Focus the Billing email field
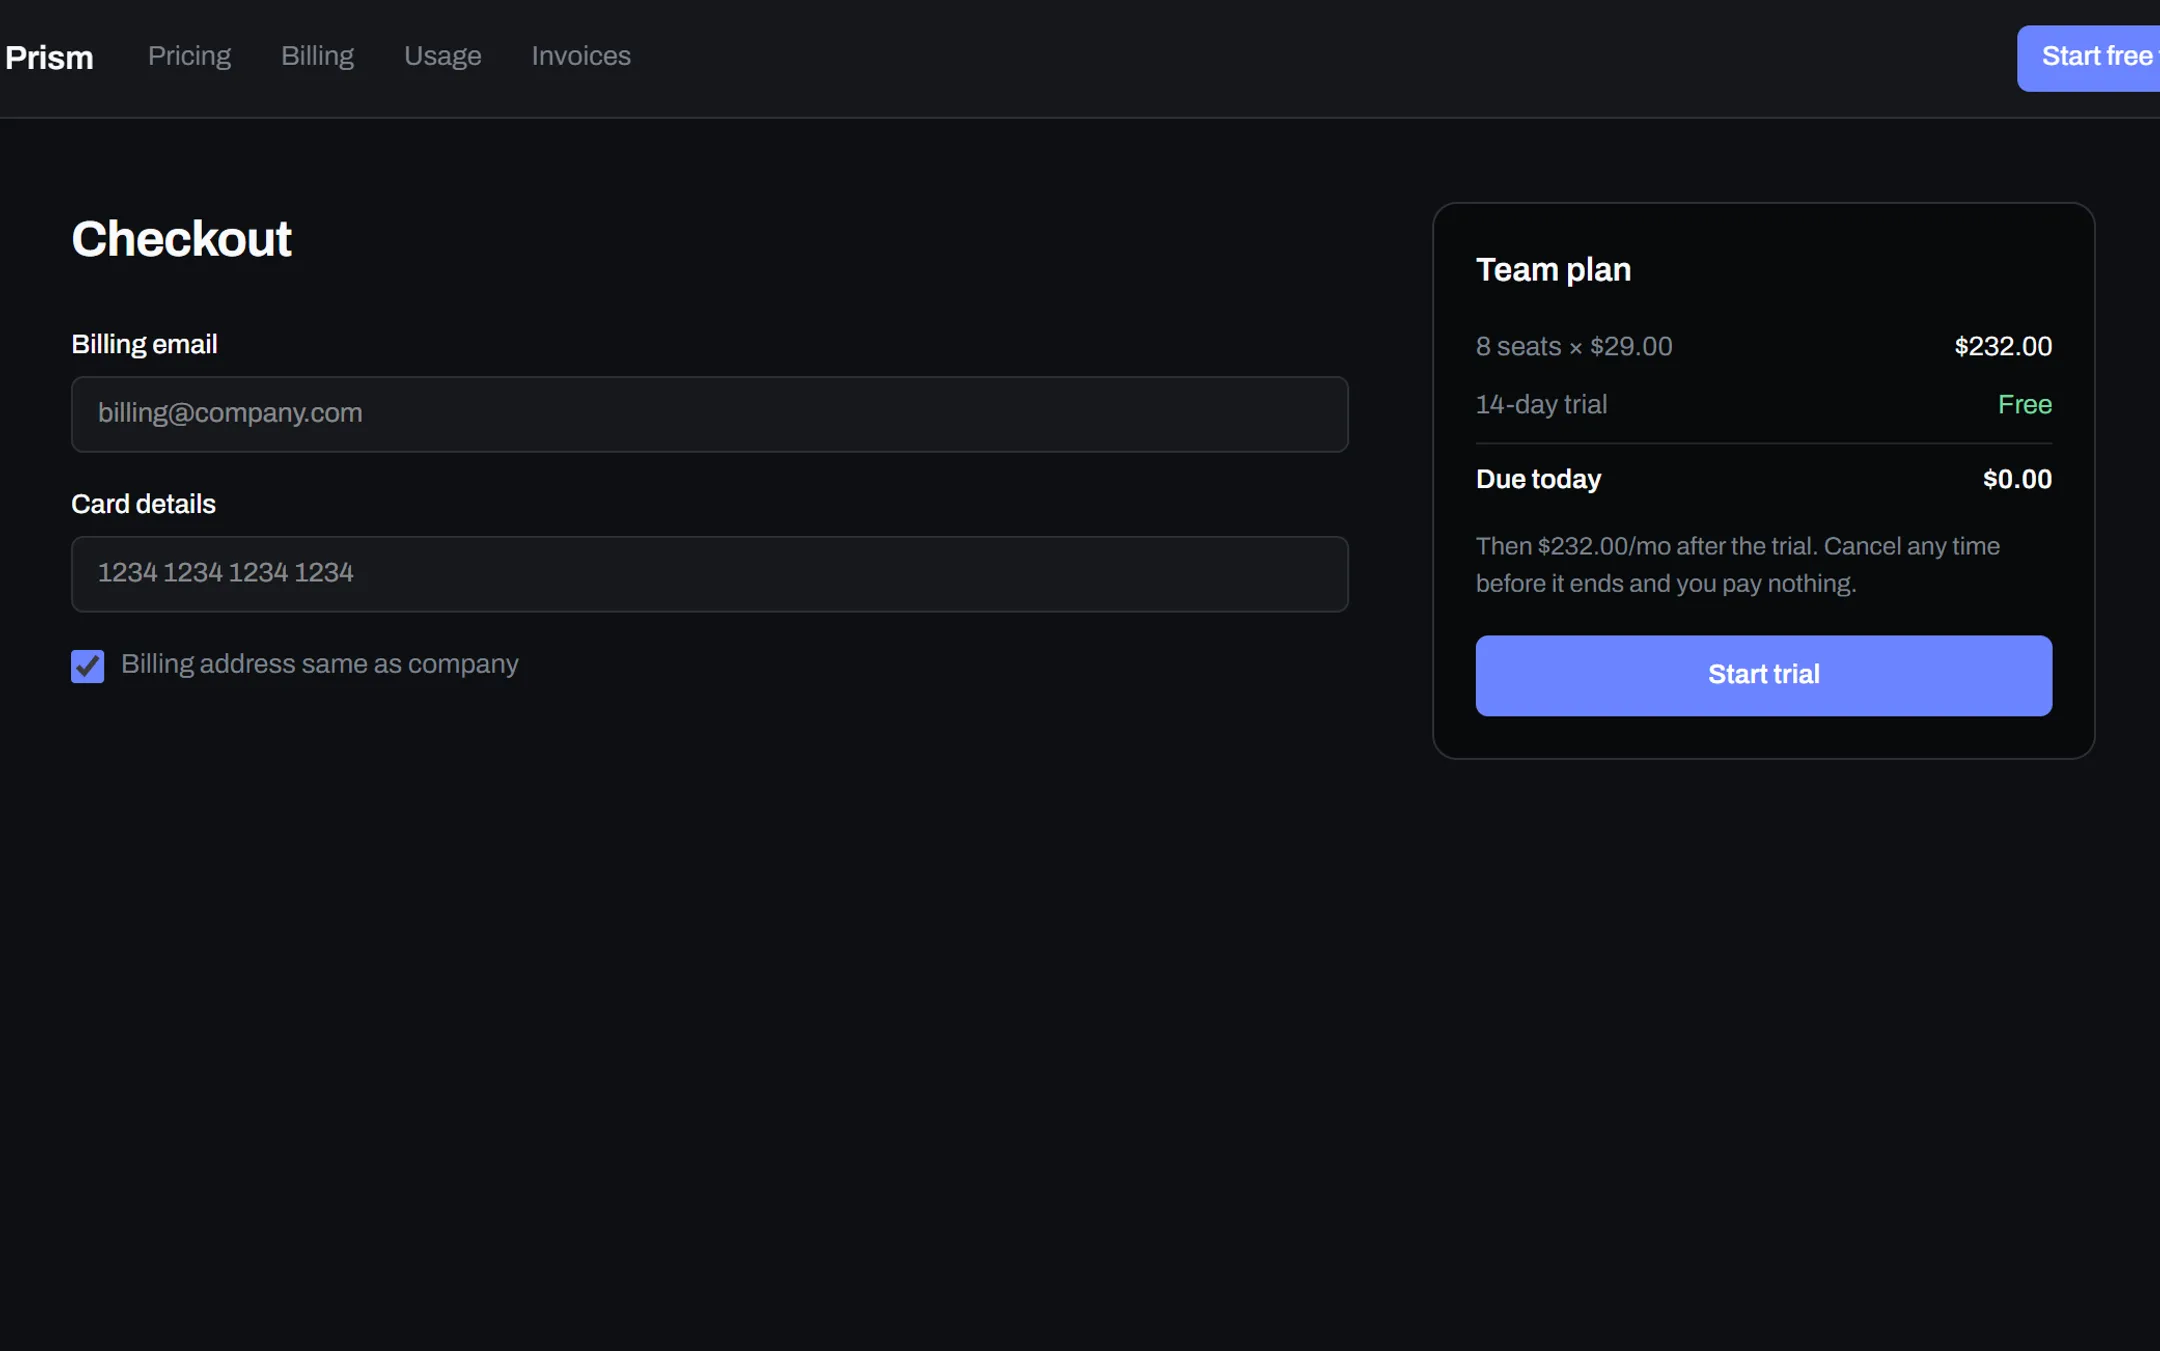This screenshot has height=1351, width=2160. (709, 414)
